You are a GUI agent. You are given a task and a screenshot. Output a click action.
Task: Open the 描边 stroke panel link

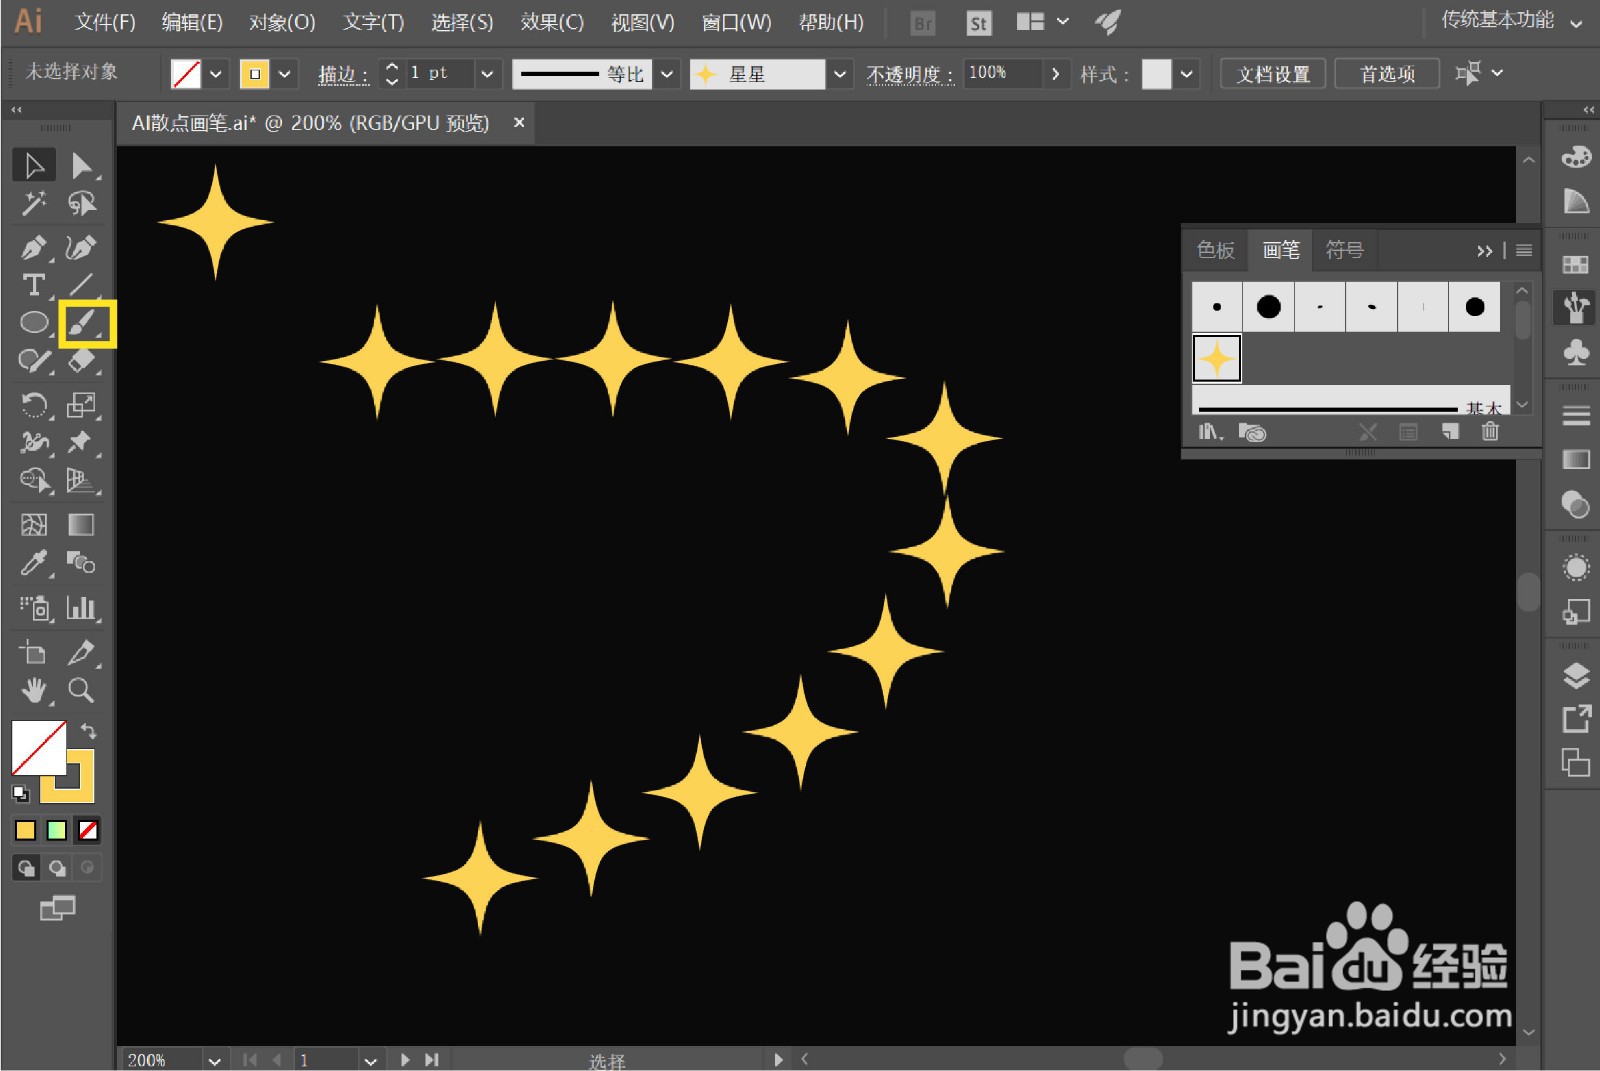[343, 74]
